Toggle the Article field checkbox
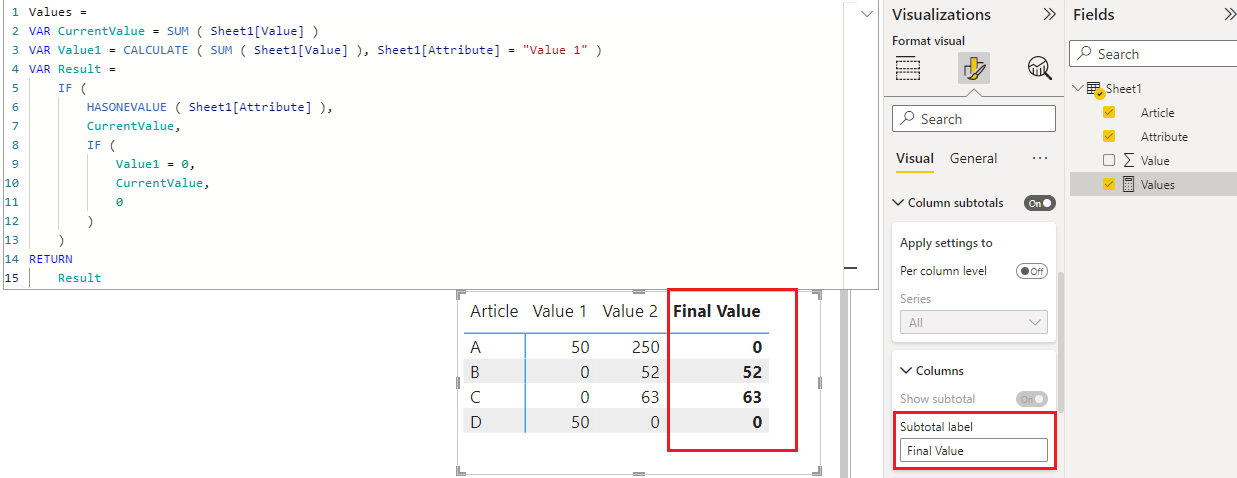The width and height of the screenshot is (1237, 478). [1108, 113]
